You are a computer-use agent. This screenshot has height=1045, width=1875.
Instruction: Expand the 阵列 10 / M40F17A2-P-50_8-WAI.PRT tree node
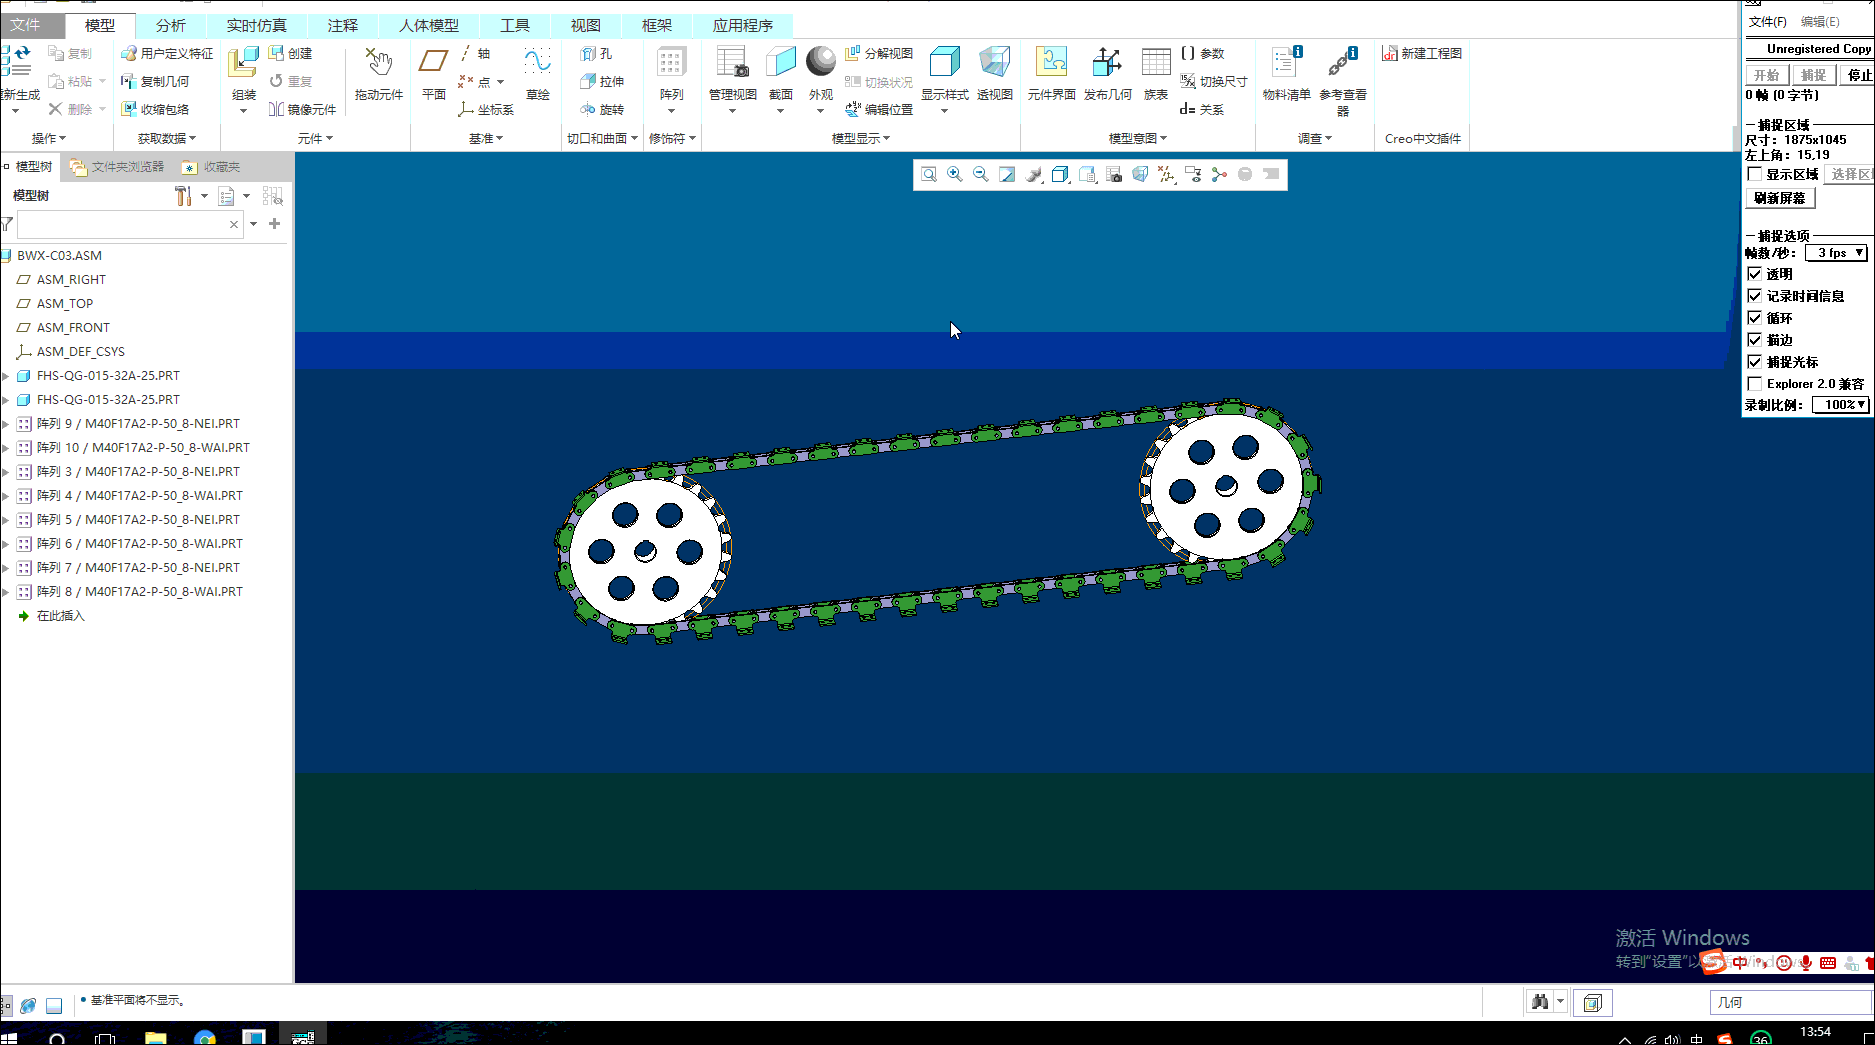pyautogui.click(x=6, y=448)
